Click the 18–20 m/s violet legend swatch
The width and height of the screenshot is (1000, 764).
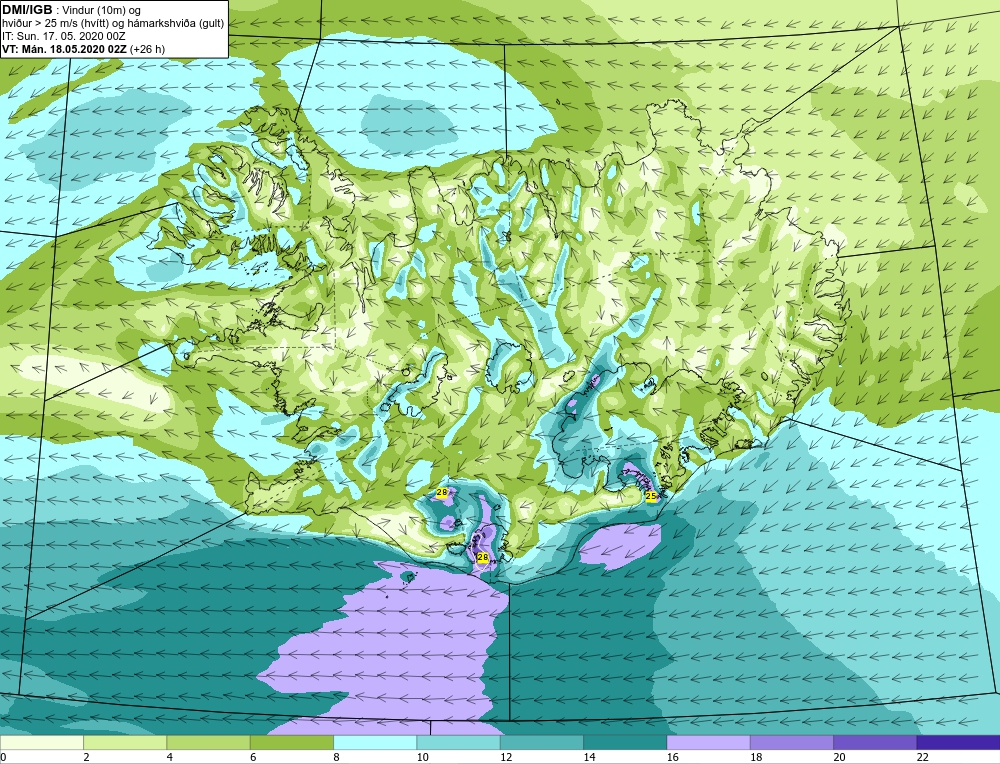(792, 743)
